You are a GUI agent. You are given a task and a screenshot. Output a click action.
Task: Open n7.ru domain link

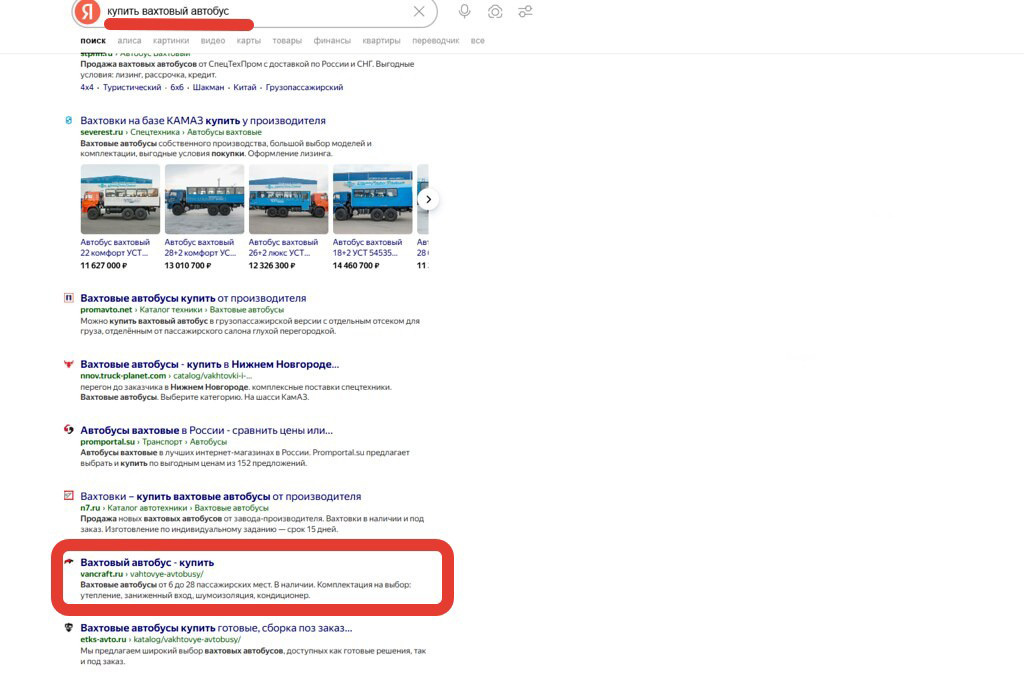[x=90, y=508]
